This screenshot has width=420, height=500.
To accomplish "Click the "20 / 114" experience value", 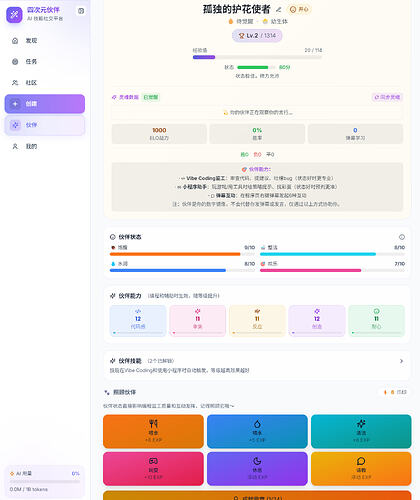I will pos(313,50).
